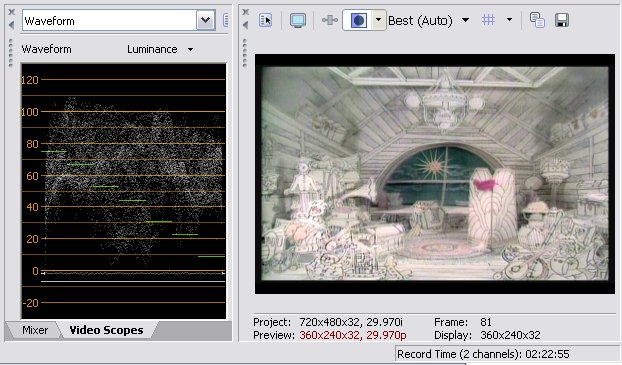
Task: Toggle preview on external monitor icon
Action: (298, 20)
